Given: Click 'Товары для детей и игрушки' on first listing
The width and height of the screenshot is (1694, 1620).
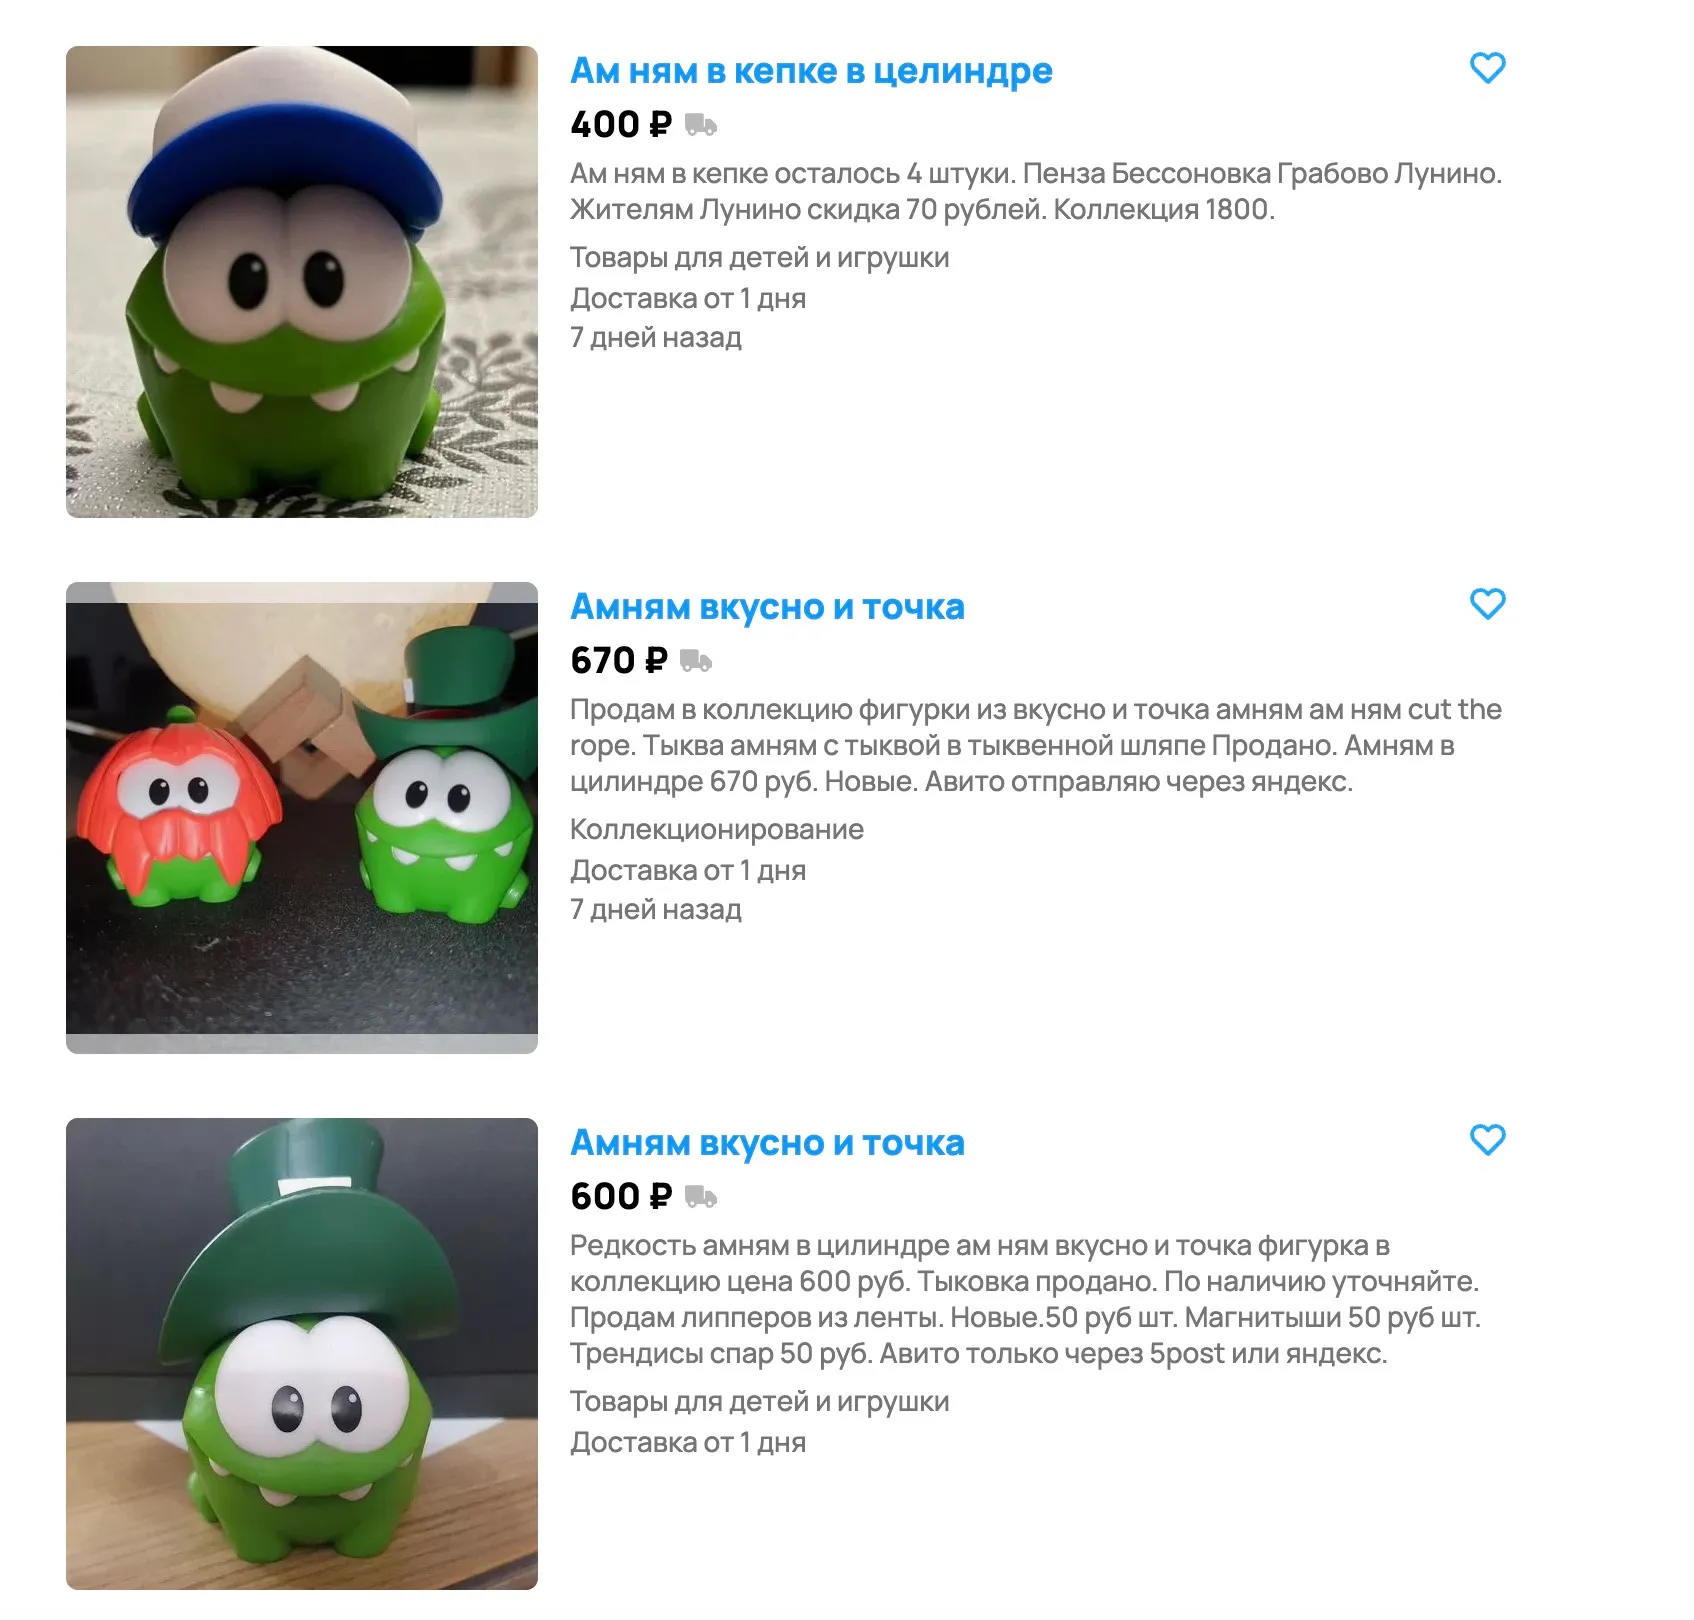Looking at the screenshot, I should click(760, 258).
